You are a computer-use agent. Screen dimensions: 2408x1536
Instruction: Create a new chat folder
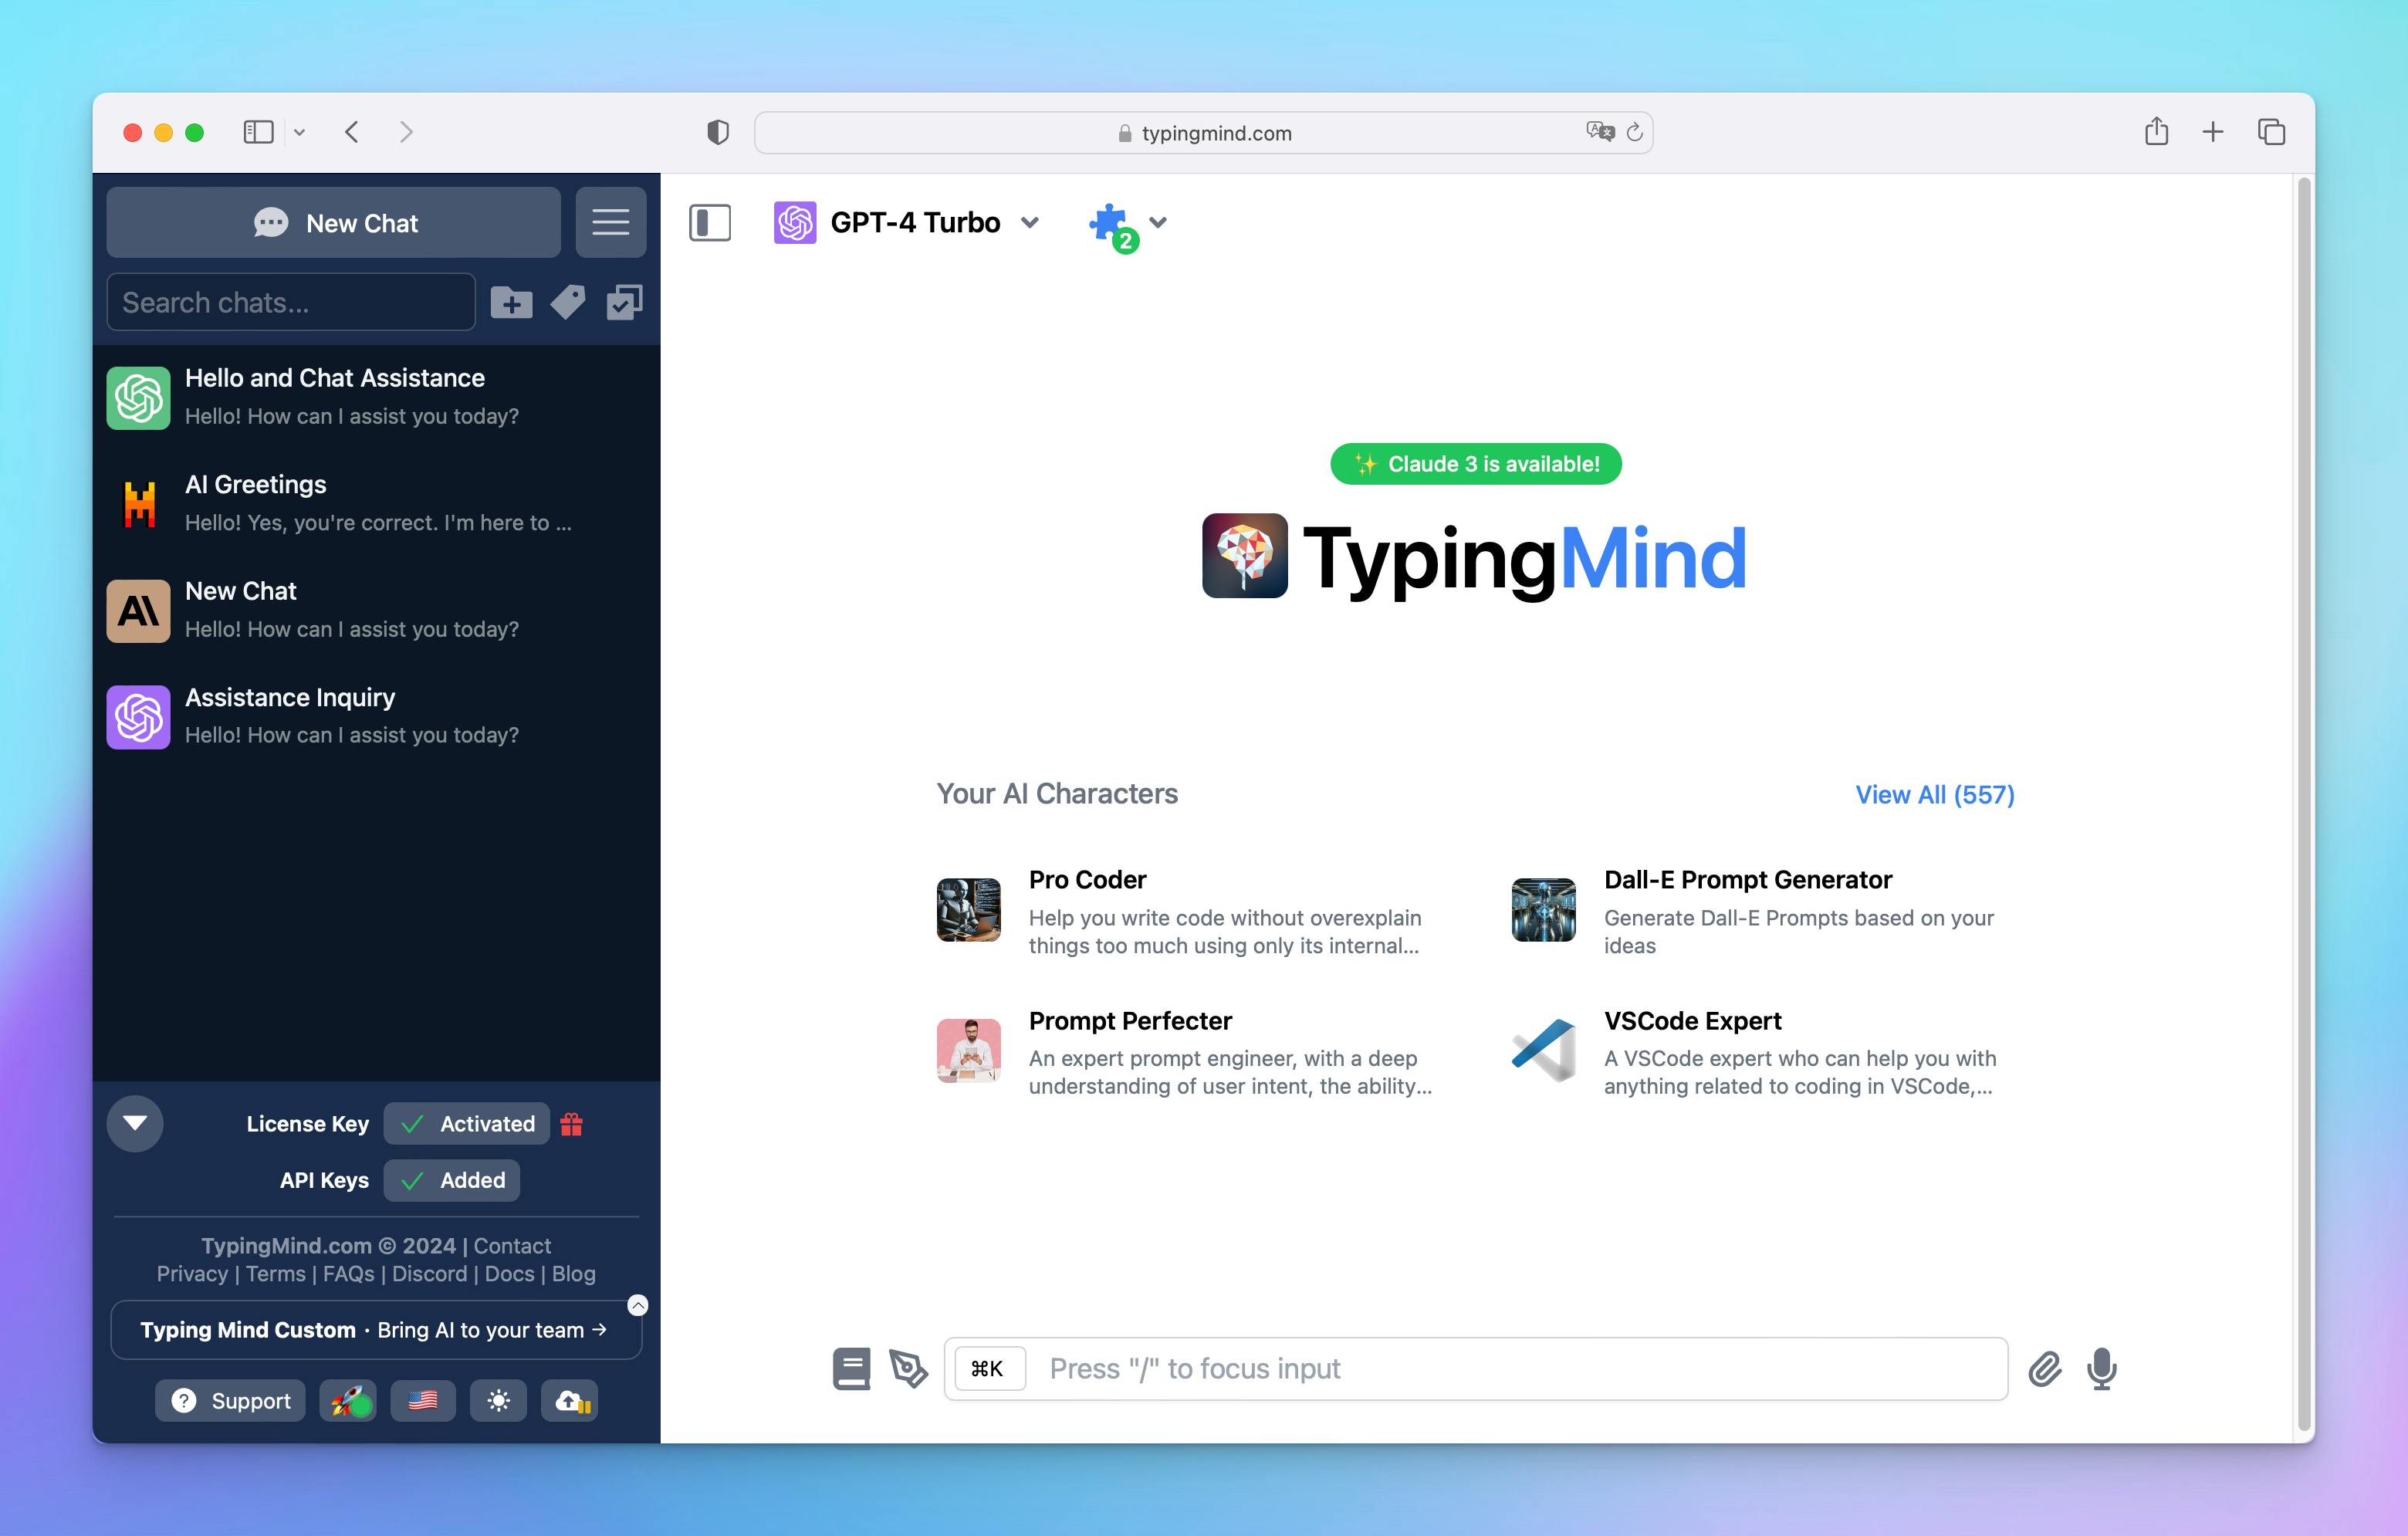click(510, 302)
